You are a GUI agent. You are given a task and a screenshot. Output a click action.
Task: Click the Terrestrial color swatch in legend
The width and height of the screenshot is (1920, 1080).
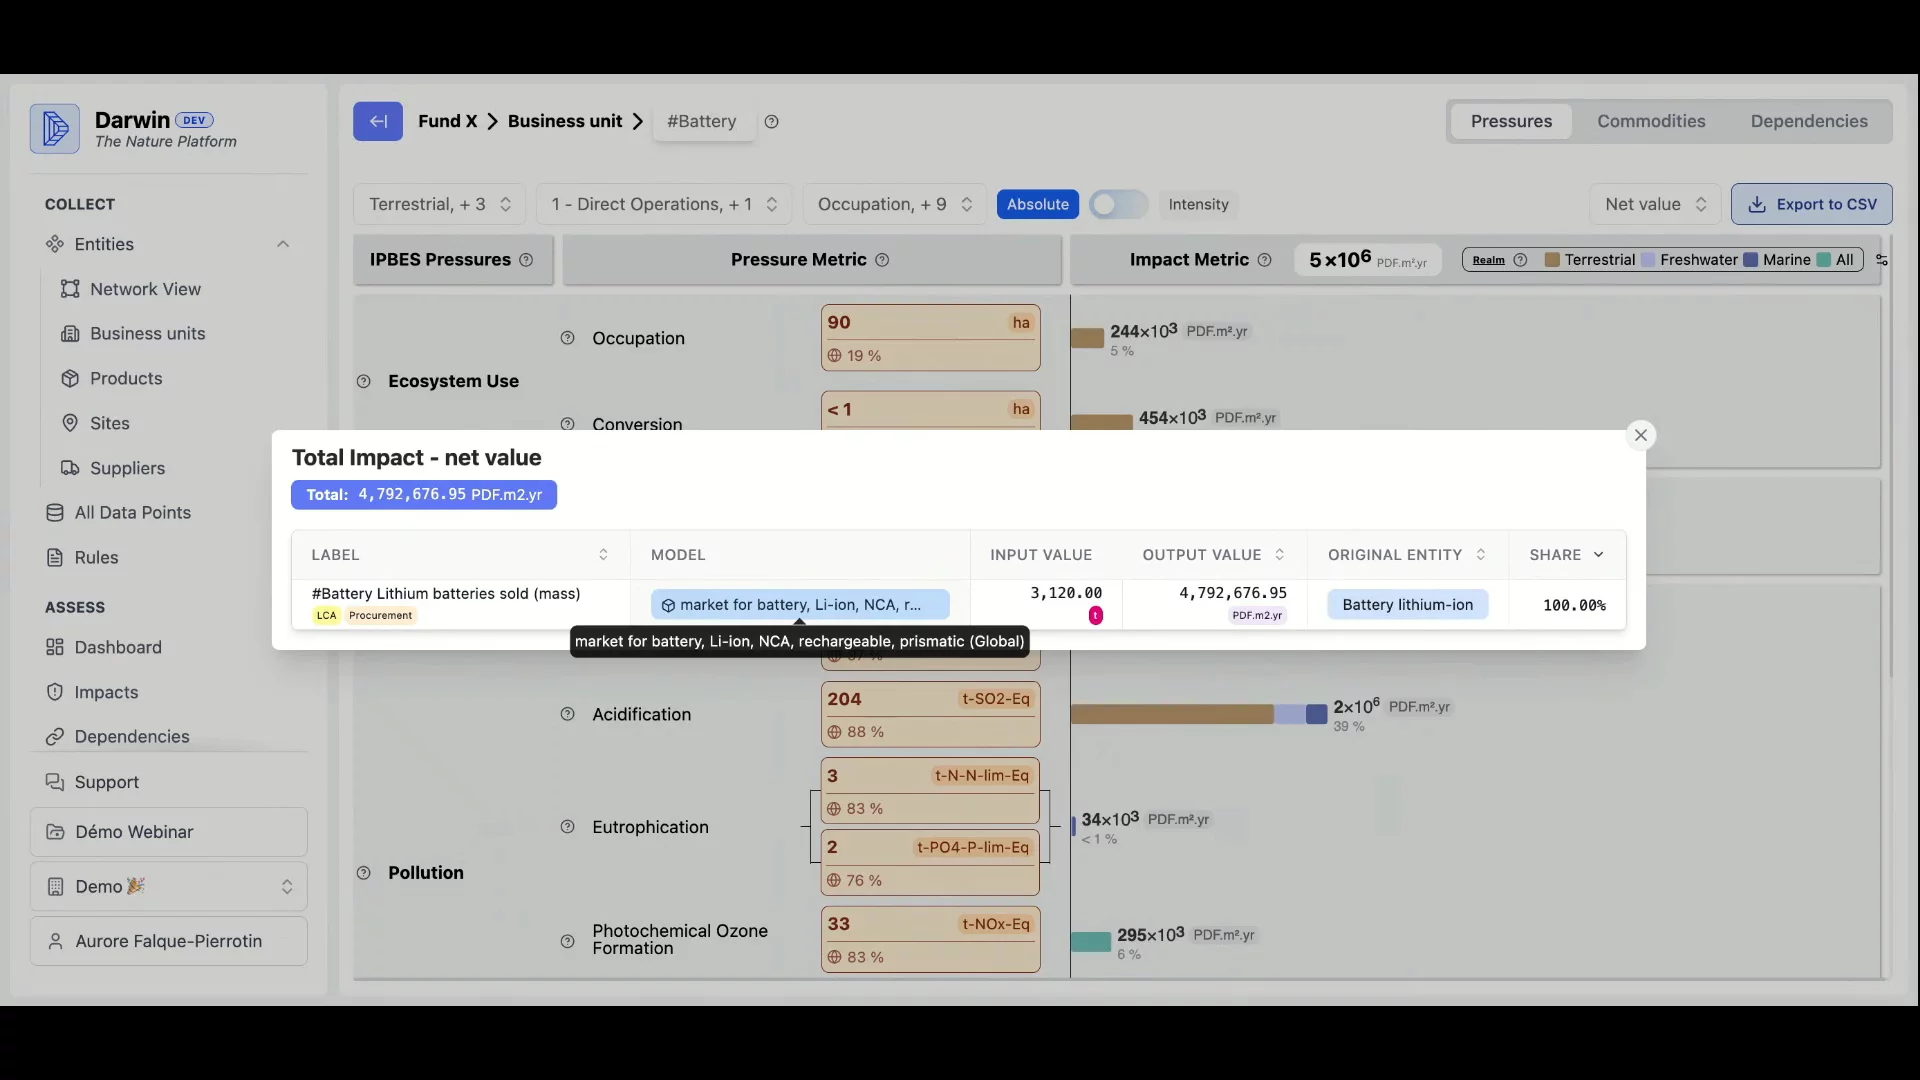1552,260
